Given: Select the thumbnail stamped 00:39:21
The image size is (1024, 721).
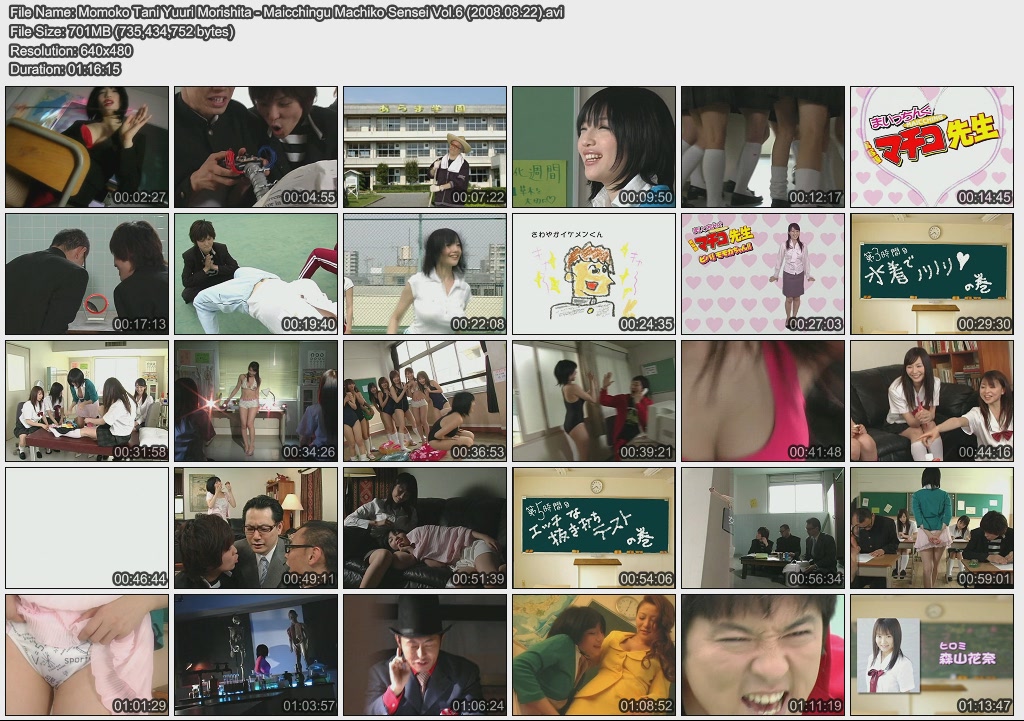Looking at the screenshot, I should point(594,401).
